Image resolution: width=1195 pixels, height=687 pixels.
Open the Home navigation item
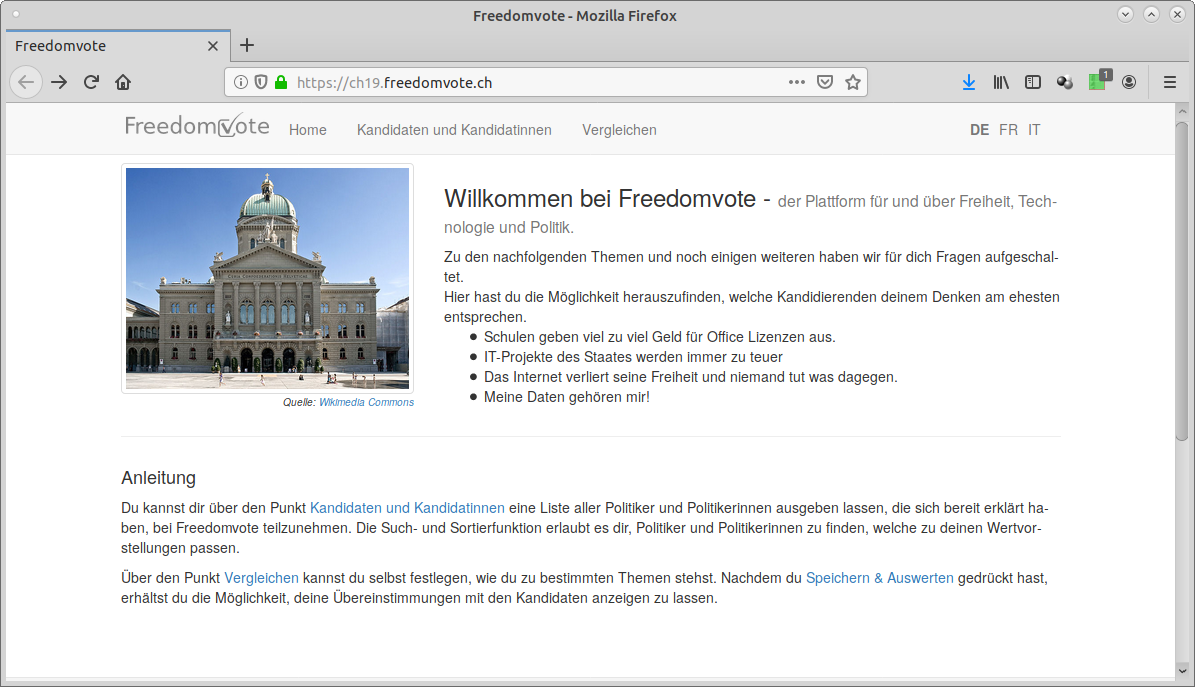point(308,130)
